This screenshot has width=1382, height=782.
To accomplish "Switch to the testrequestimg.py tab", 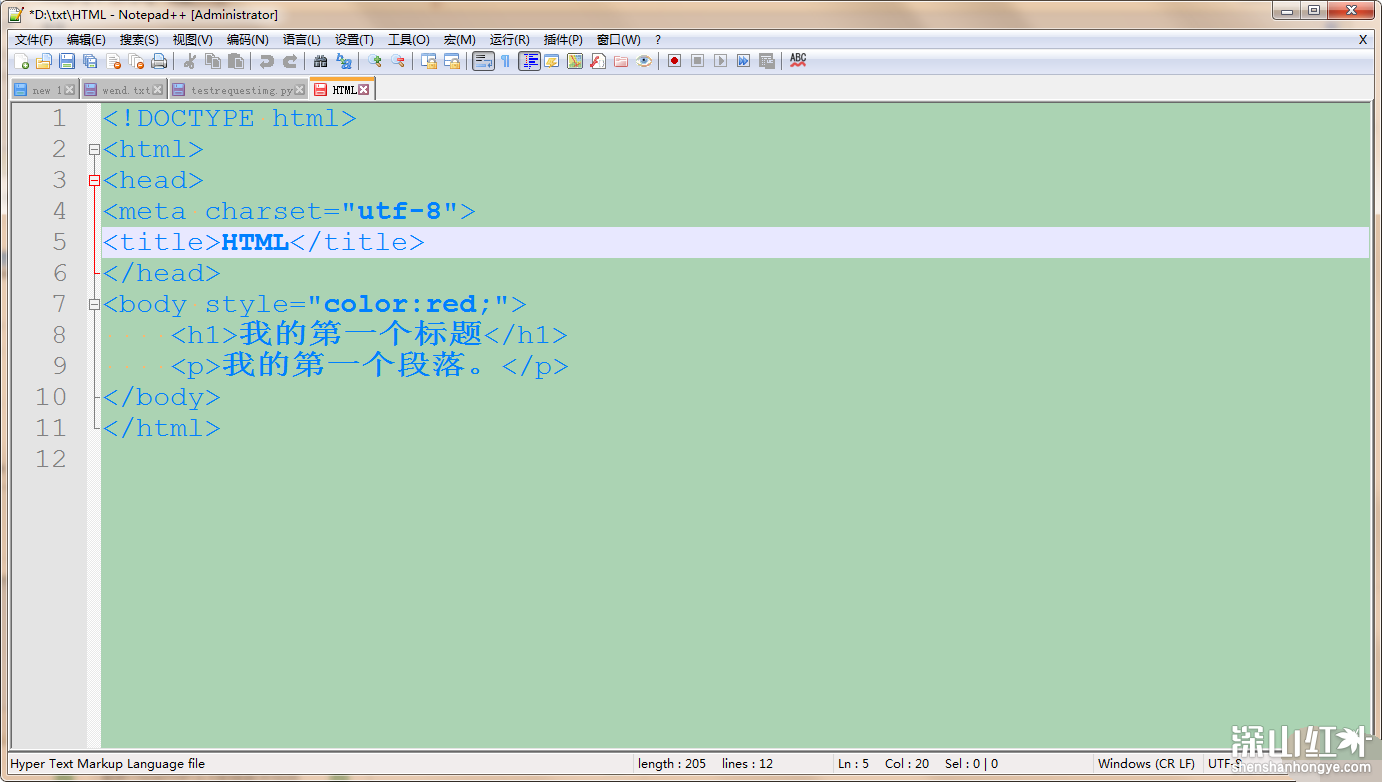I will [x=240, y=90].
